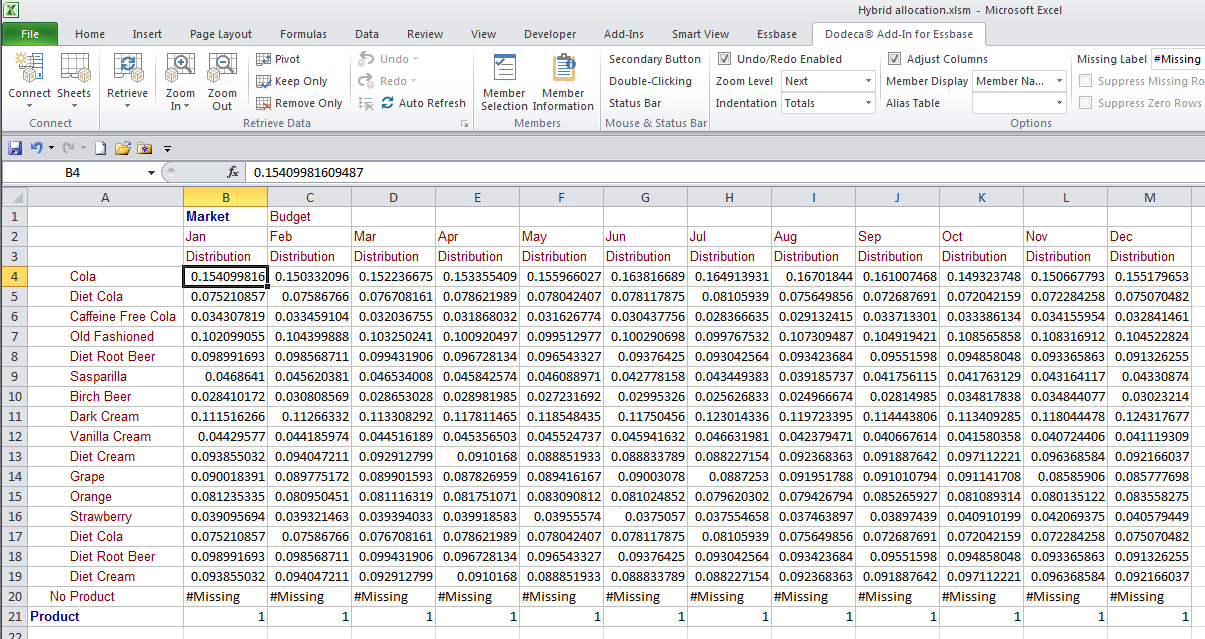Open the Review tab
Viewport: 1205px width, 639px height.
[x=425, y=34]
